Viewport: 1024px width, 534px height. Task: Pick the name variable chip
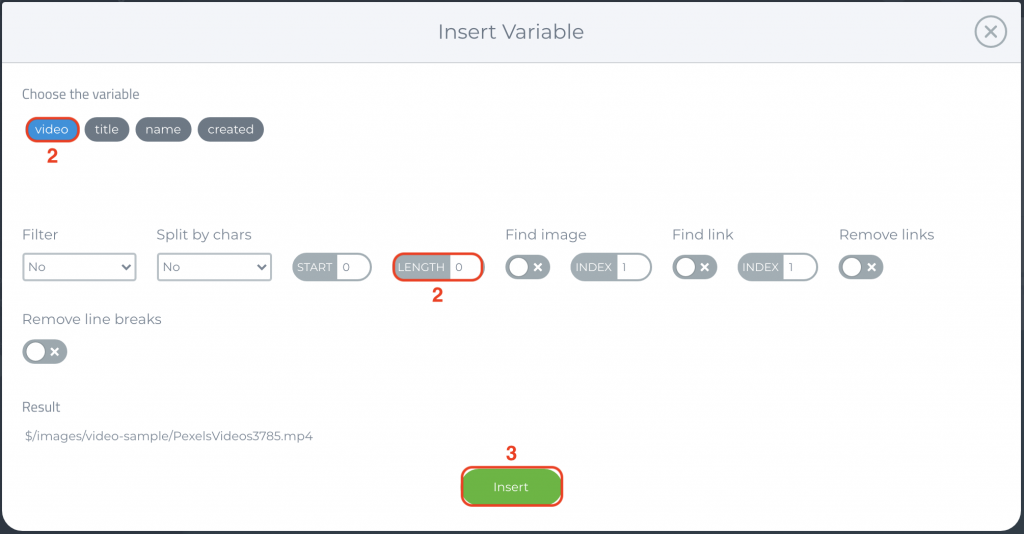point(163,129)
